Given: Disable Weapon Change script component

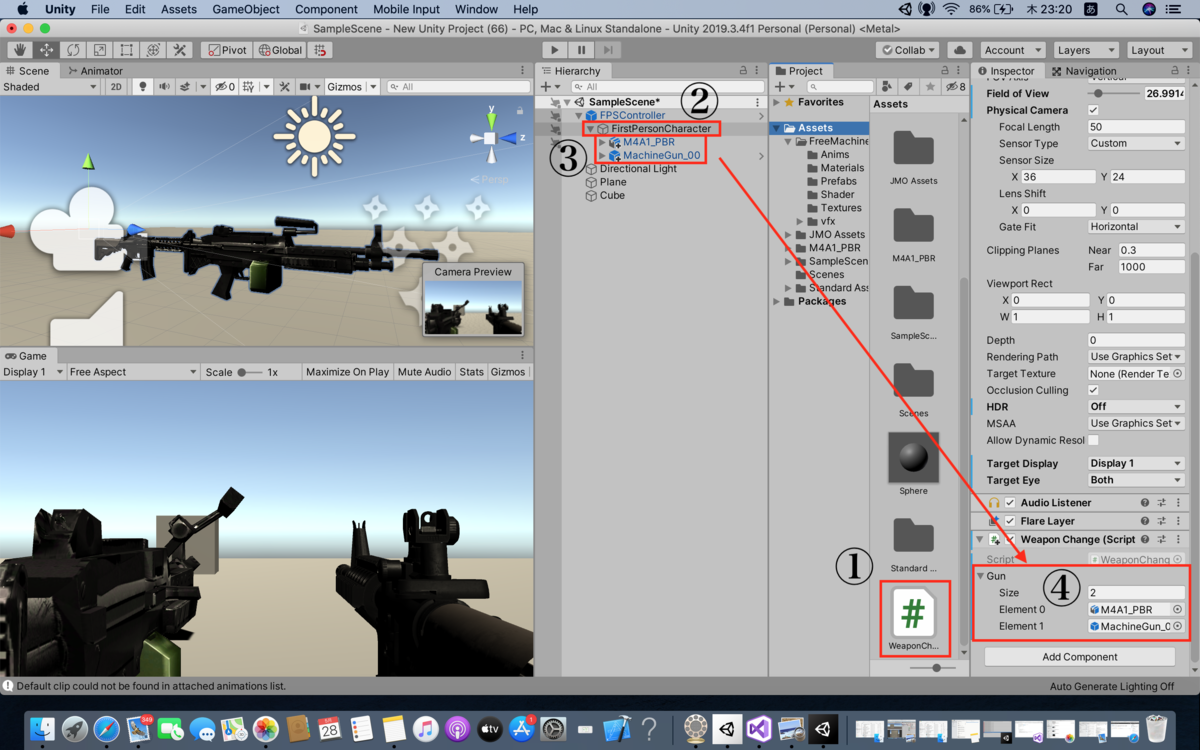Looking at the screenshot, I should [x=1010, y=539].
